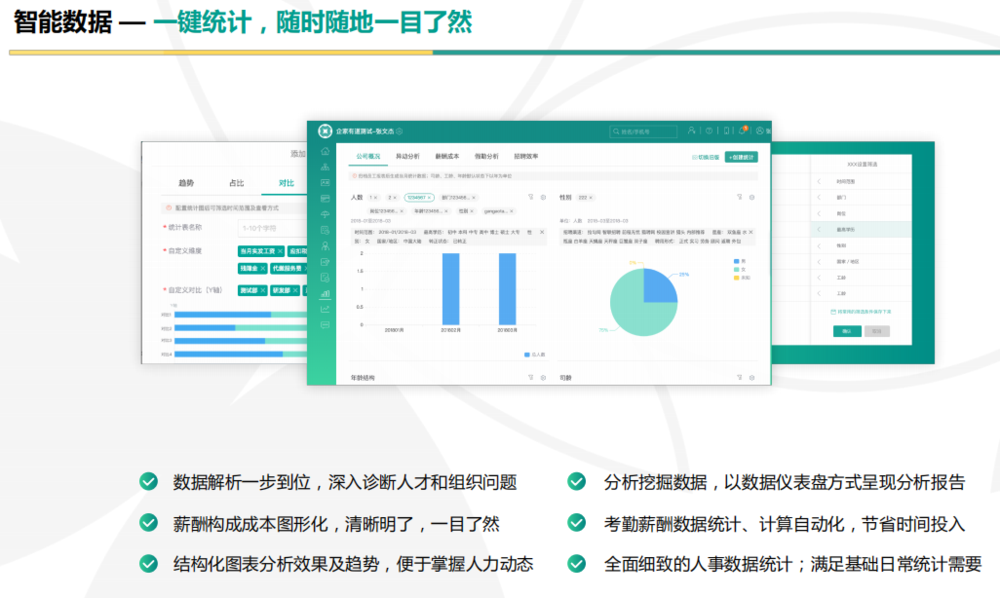Click the mobile phone icon in header

click(727, 131)
